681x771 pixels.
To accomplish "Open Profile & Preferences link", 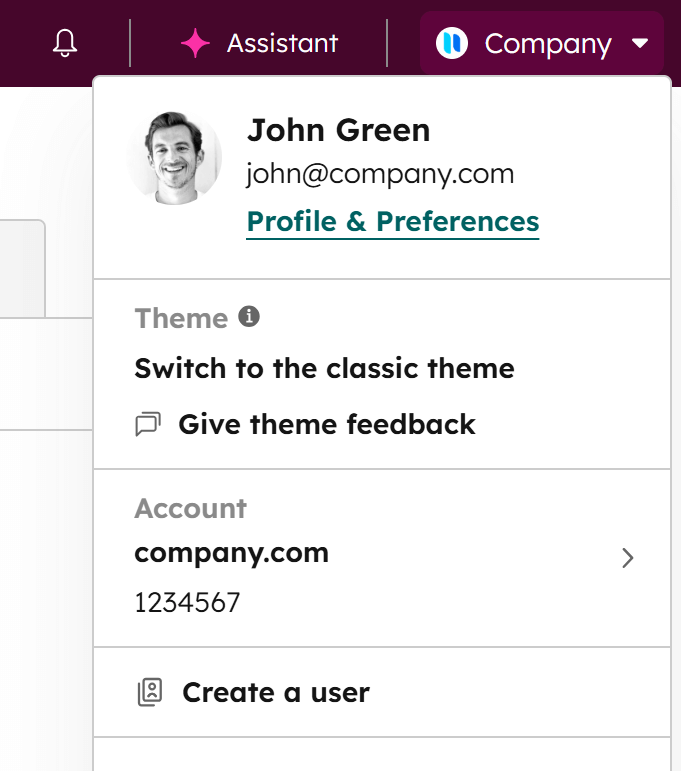I will coord(393,221).
